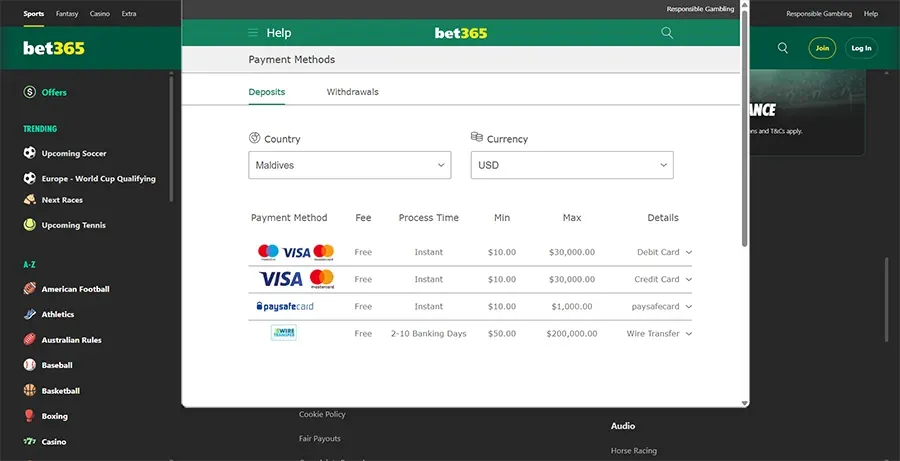Click the Casino 777 icon
This screenshot has height=461, width=900.
point(29,441)
